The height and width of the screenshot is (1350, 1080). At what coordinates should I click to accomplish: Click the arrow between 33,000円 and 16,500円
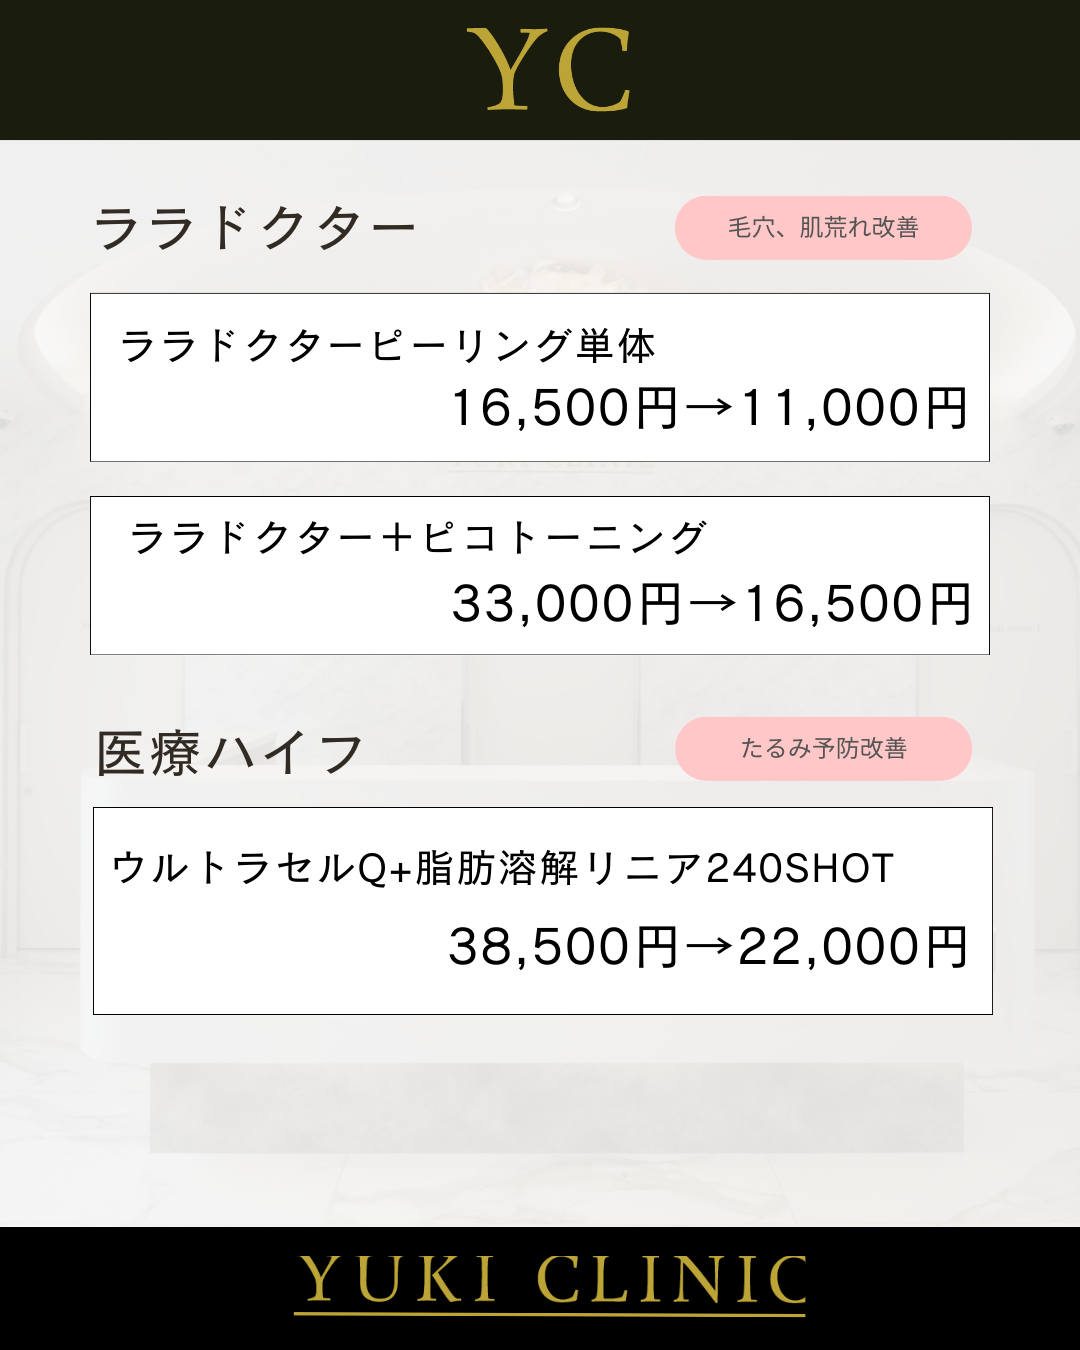coord(713,603)
